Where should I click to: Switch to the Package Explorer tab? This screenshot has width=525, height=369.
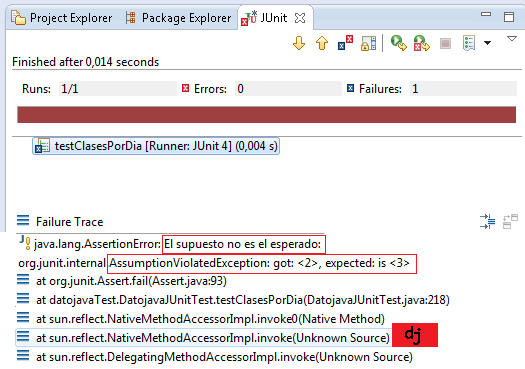(178, 18)
